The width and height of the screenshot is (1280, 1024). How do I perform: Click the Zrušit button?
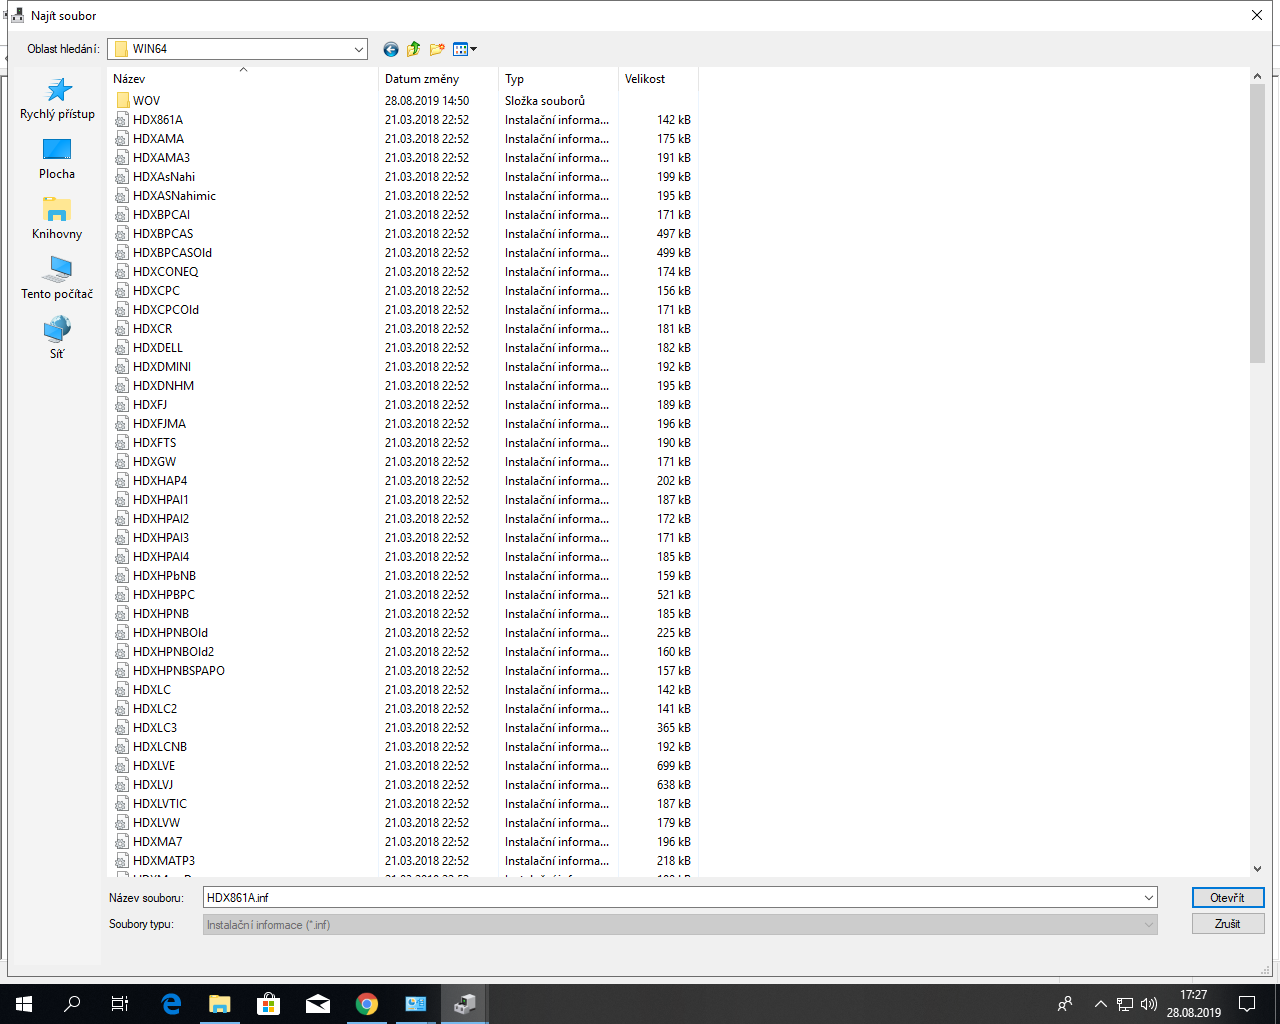(x=1227, y=924)
